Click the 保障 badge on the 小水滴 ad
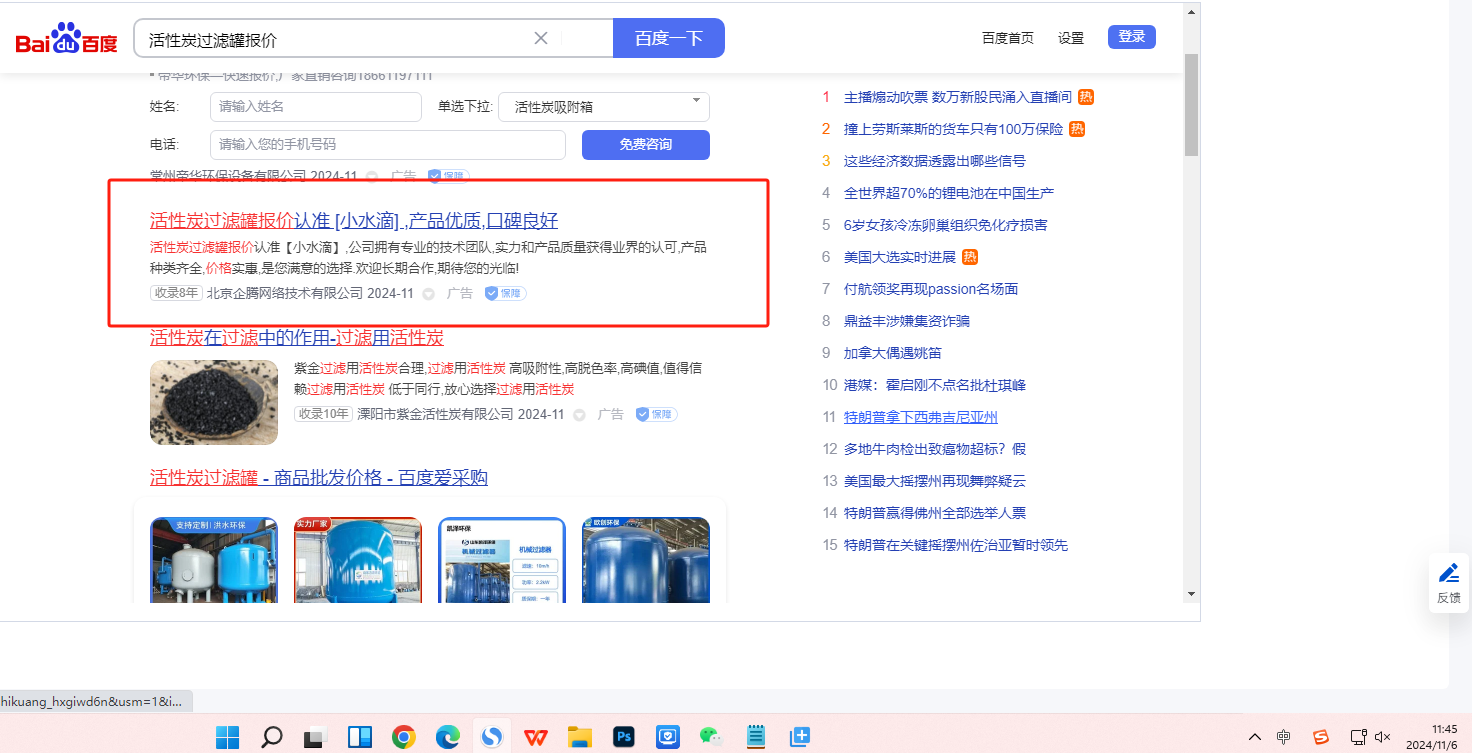Viewport: 1472px width, 753px height. (x=505, y=294)
